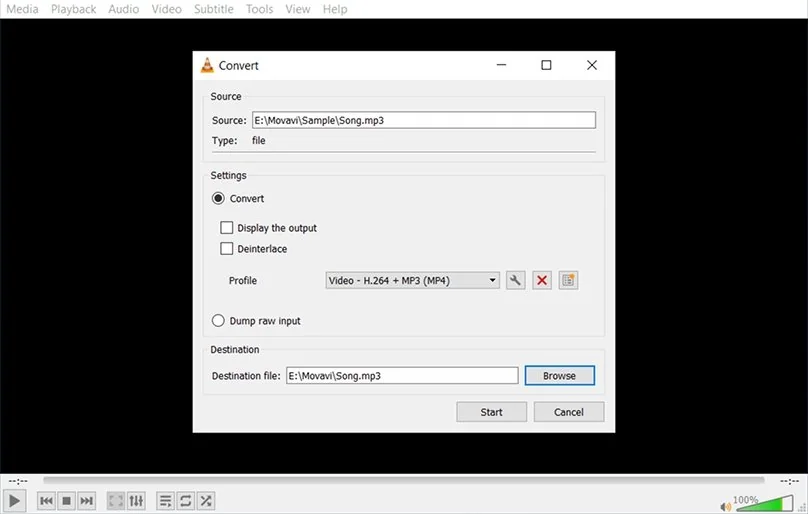
Task: Open the Video menu
Action: click(x=166, y=9)
